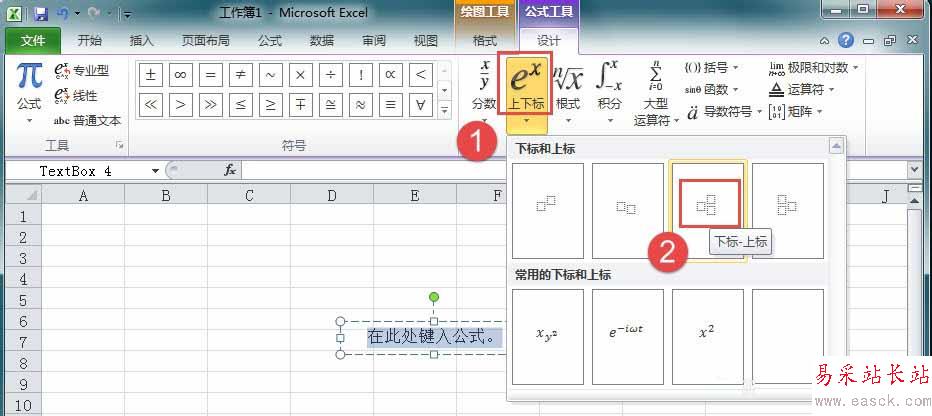
Task: Insert the common x sub y squared script
Action: coord(547,336)
